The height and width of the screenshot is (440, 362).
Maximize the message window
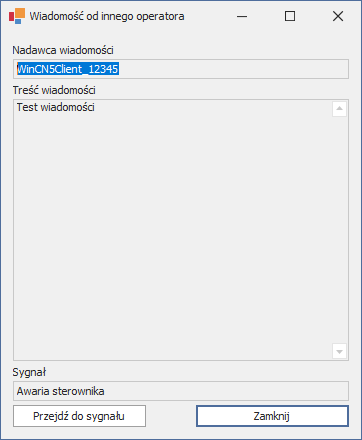pos(290,16)
